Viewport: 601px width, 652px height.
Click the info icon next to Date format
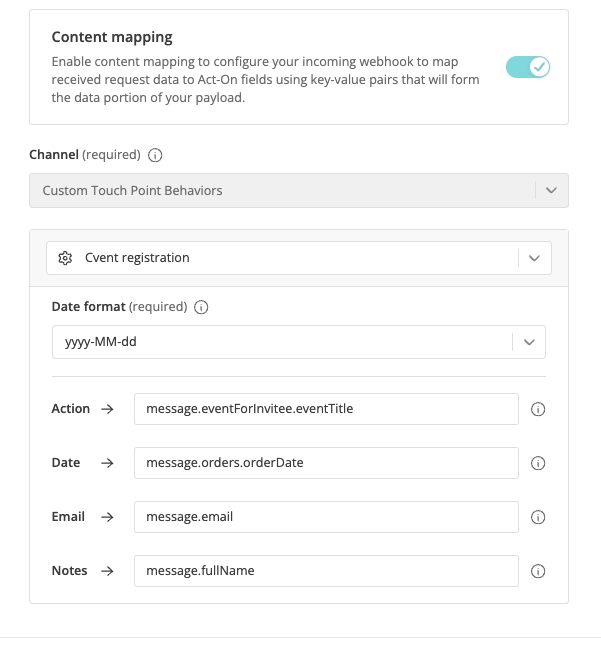pos(201,307)
